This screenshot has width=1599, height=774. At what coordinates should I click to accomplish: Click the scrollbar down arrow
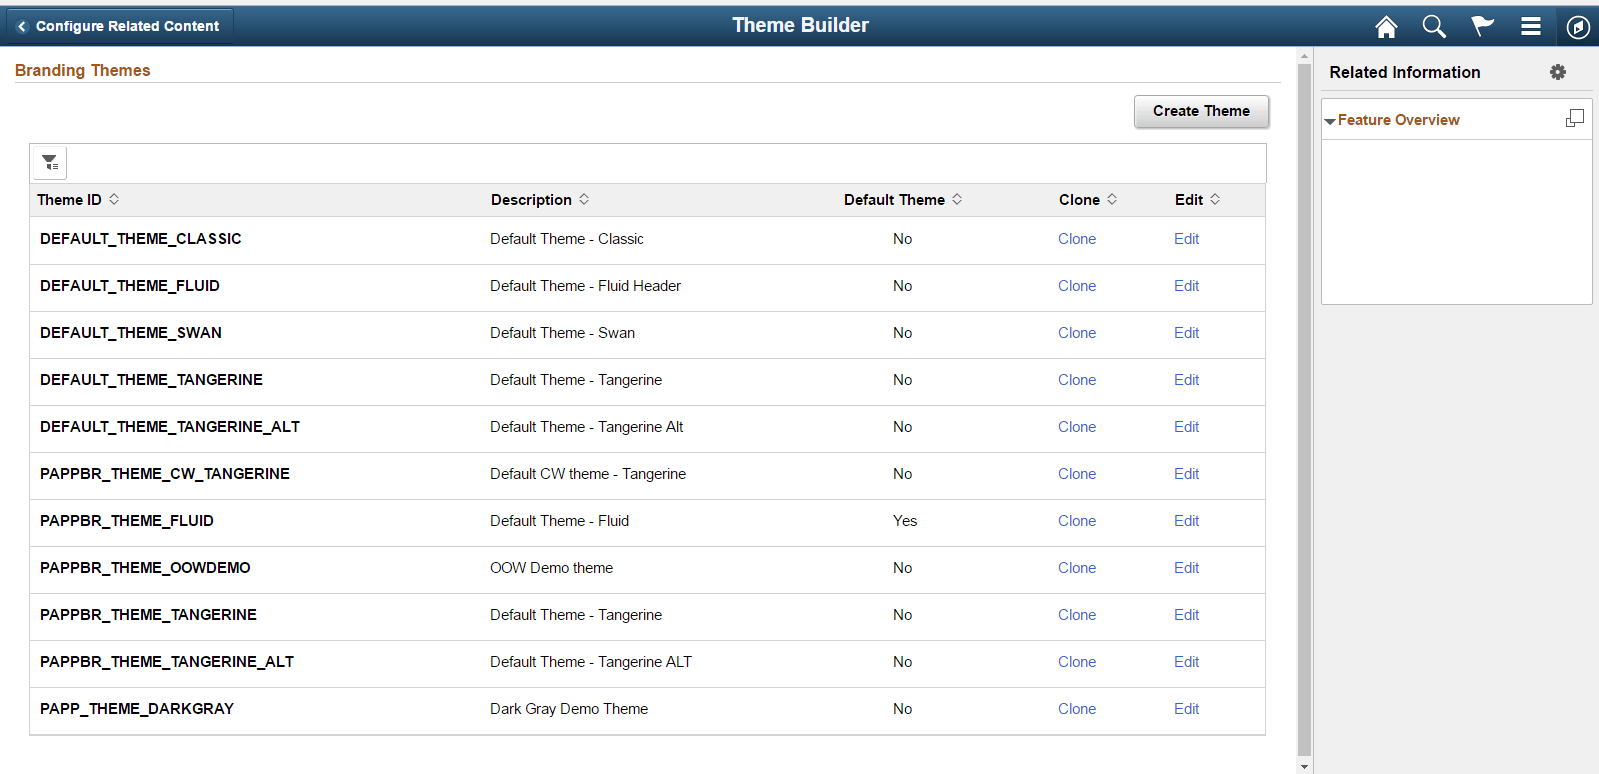click(x=1304, y=766)
